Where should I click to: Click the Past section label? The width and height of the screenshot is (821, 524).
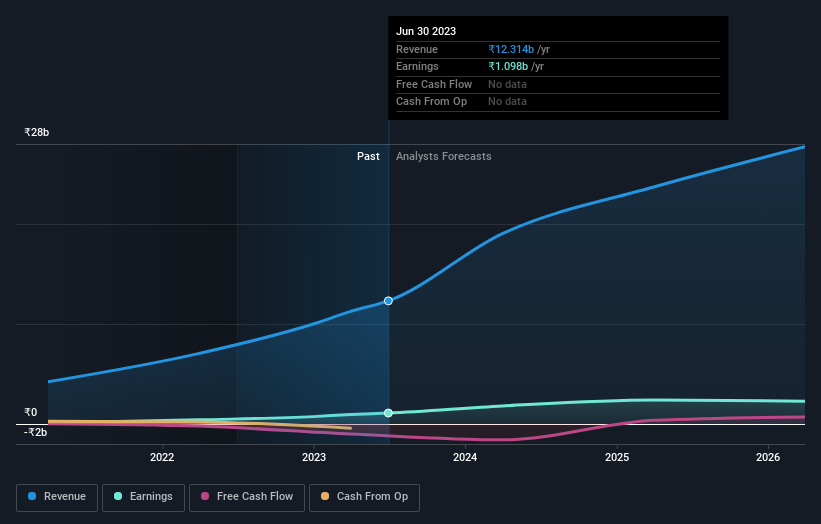[x=368, y=156]
